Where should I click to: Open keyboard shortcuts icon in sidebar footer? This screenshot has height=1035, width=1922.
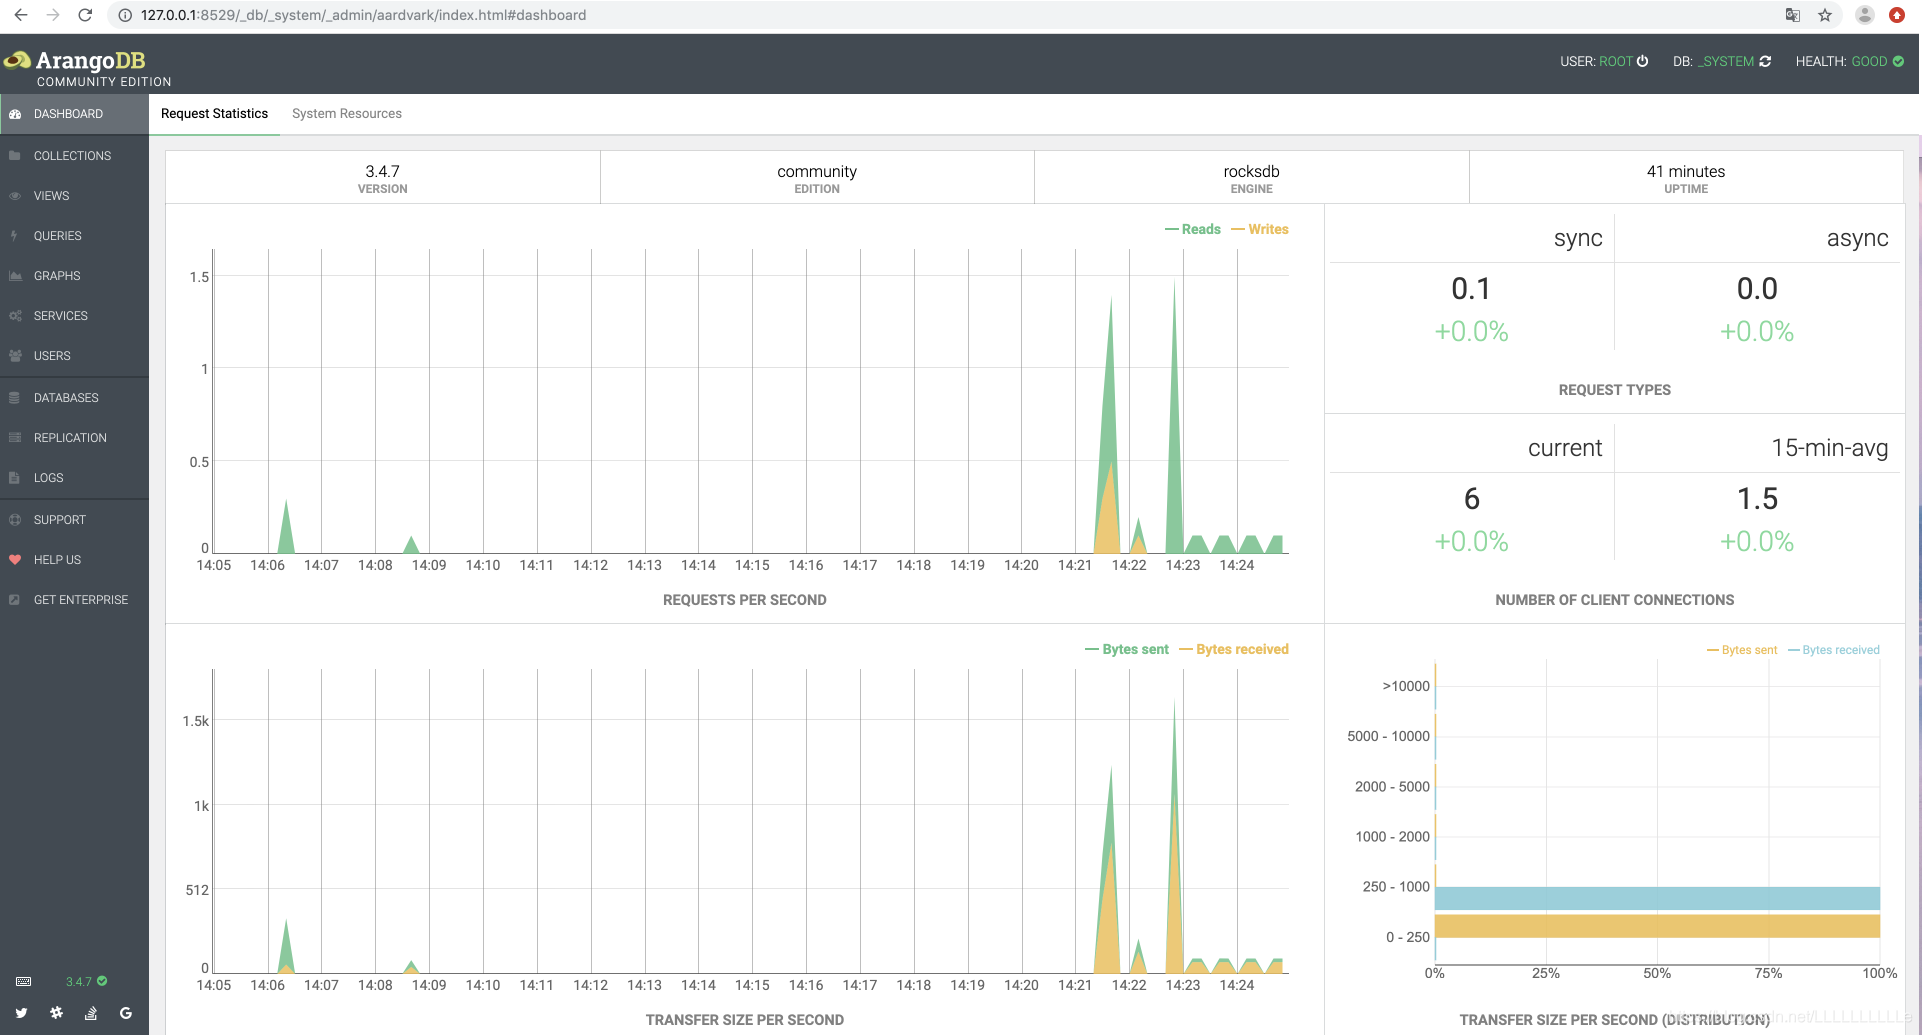(24, 981)
